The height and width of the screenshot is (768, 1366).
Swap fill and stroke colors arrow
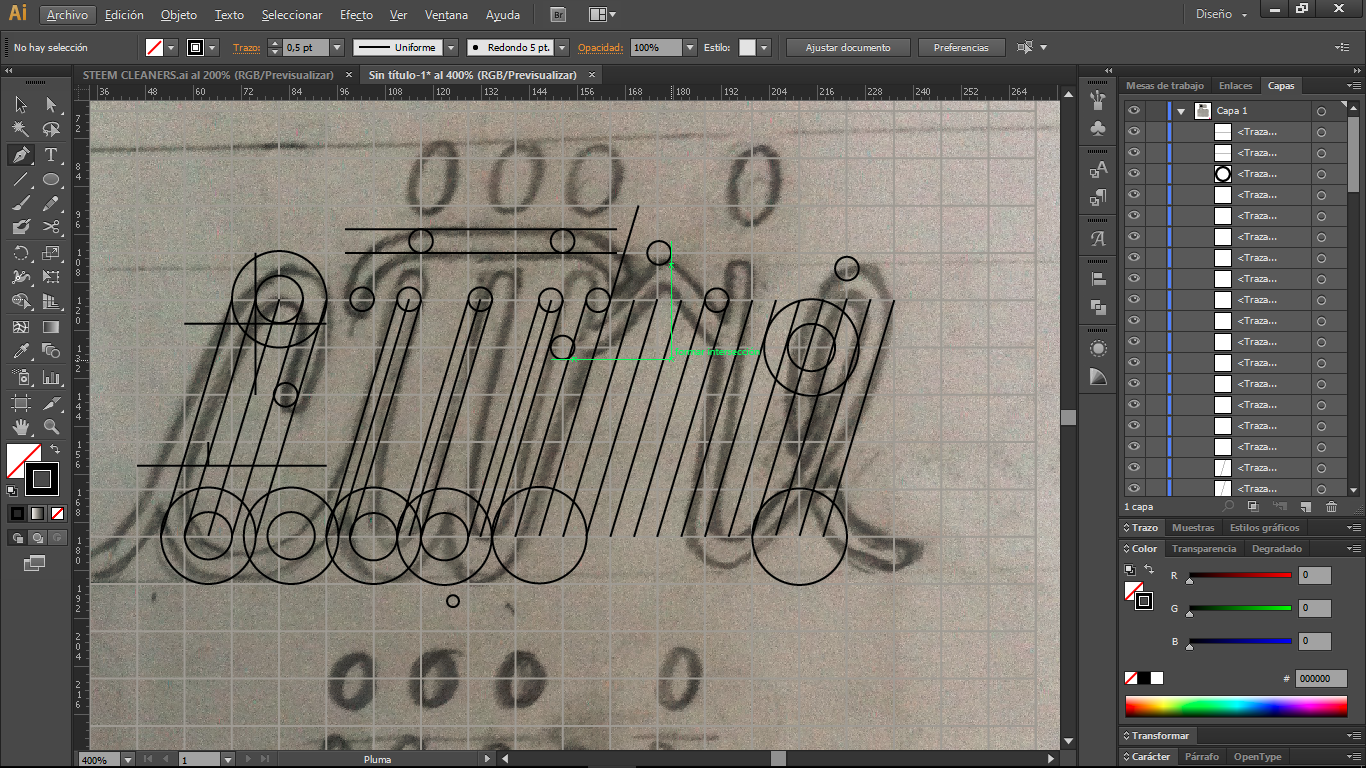55,449
